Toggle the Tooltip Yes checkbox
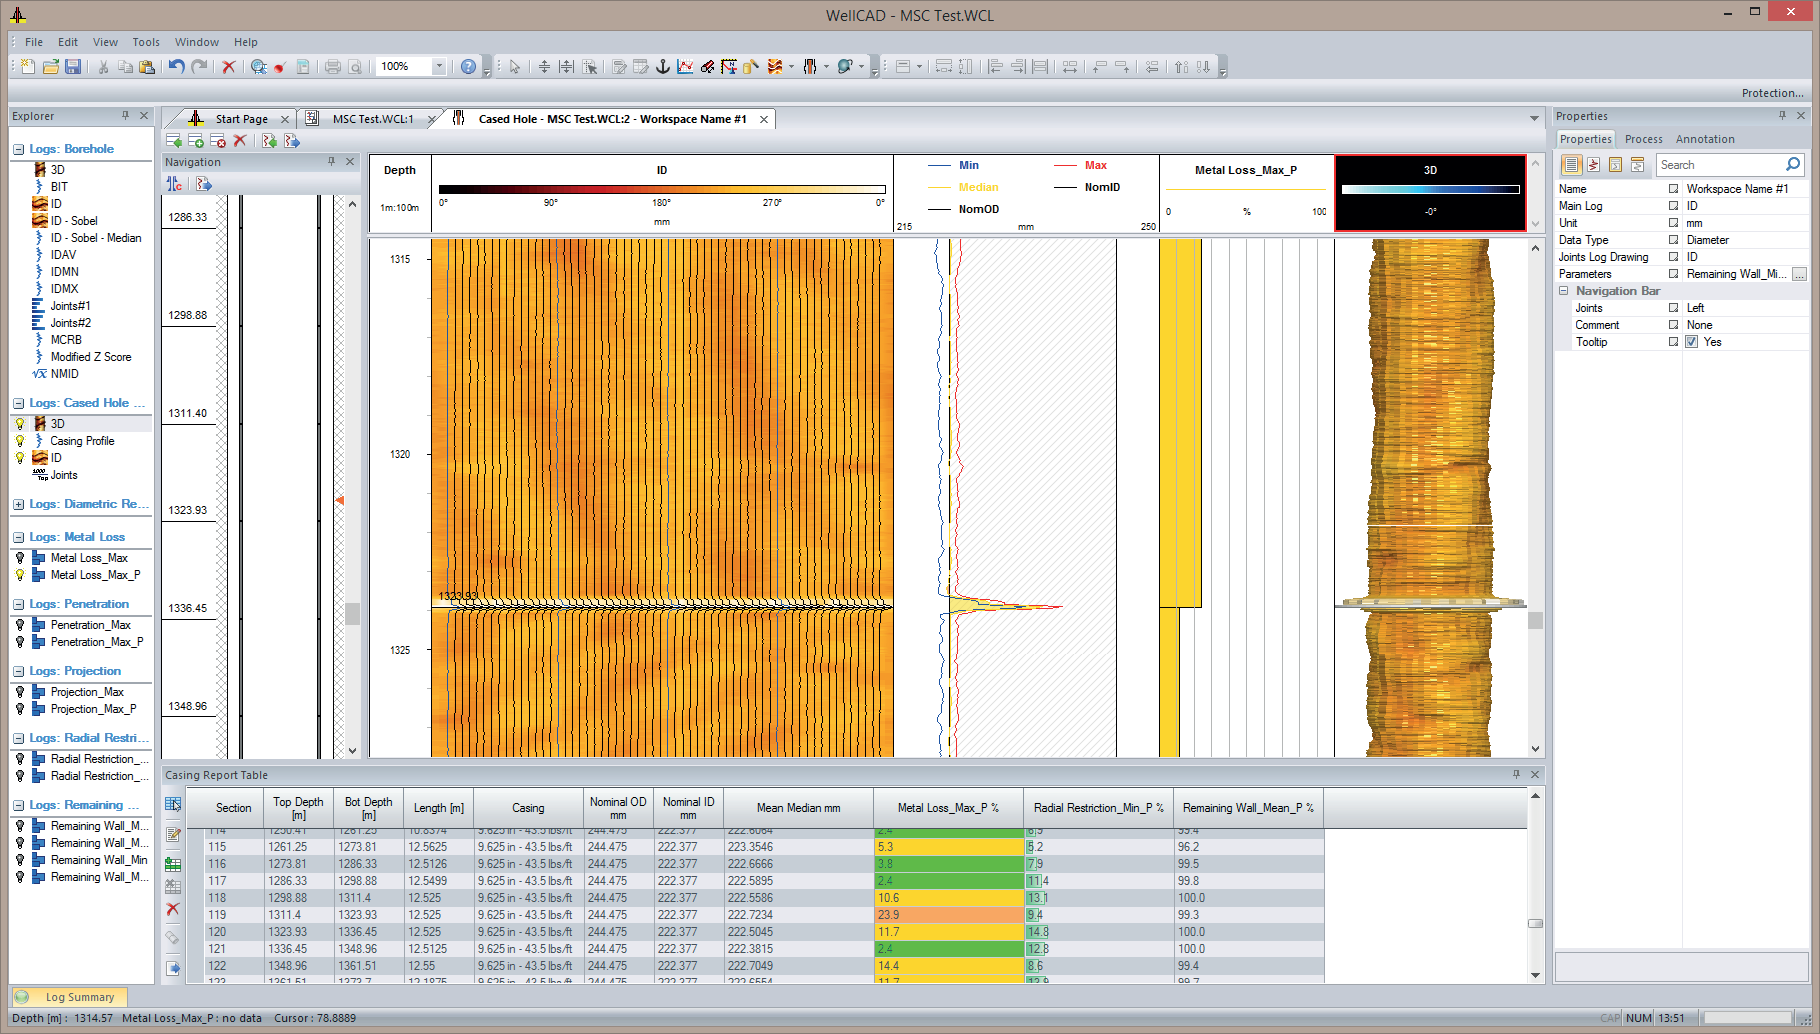 (x=1692, y=342)
